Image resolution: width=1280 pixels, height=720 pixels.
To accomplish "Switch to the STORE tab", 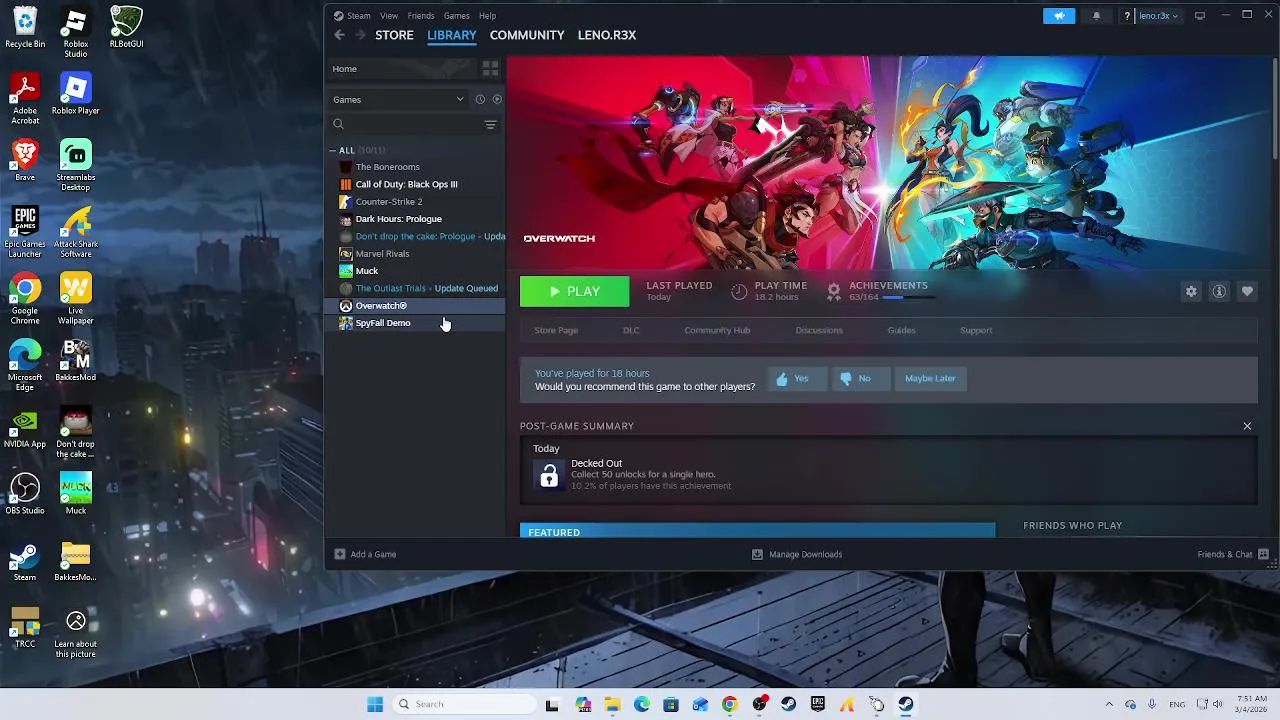I will click(x=394, y=35).
